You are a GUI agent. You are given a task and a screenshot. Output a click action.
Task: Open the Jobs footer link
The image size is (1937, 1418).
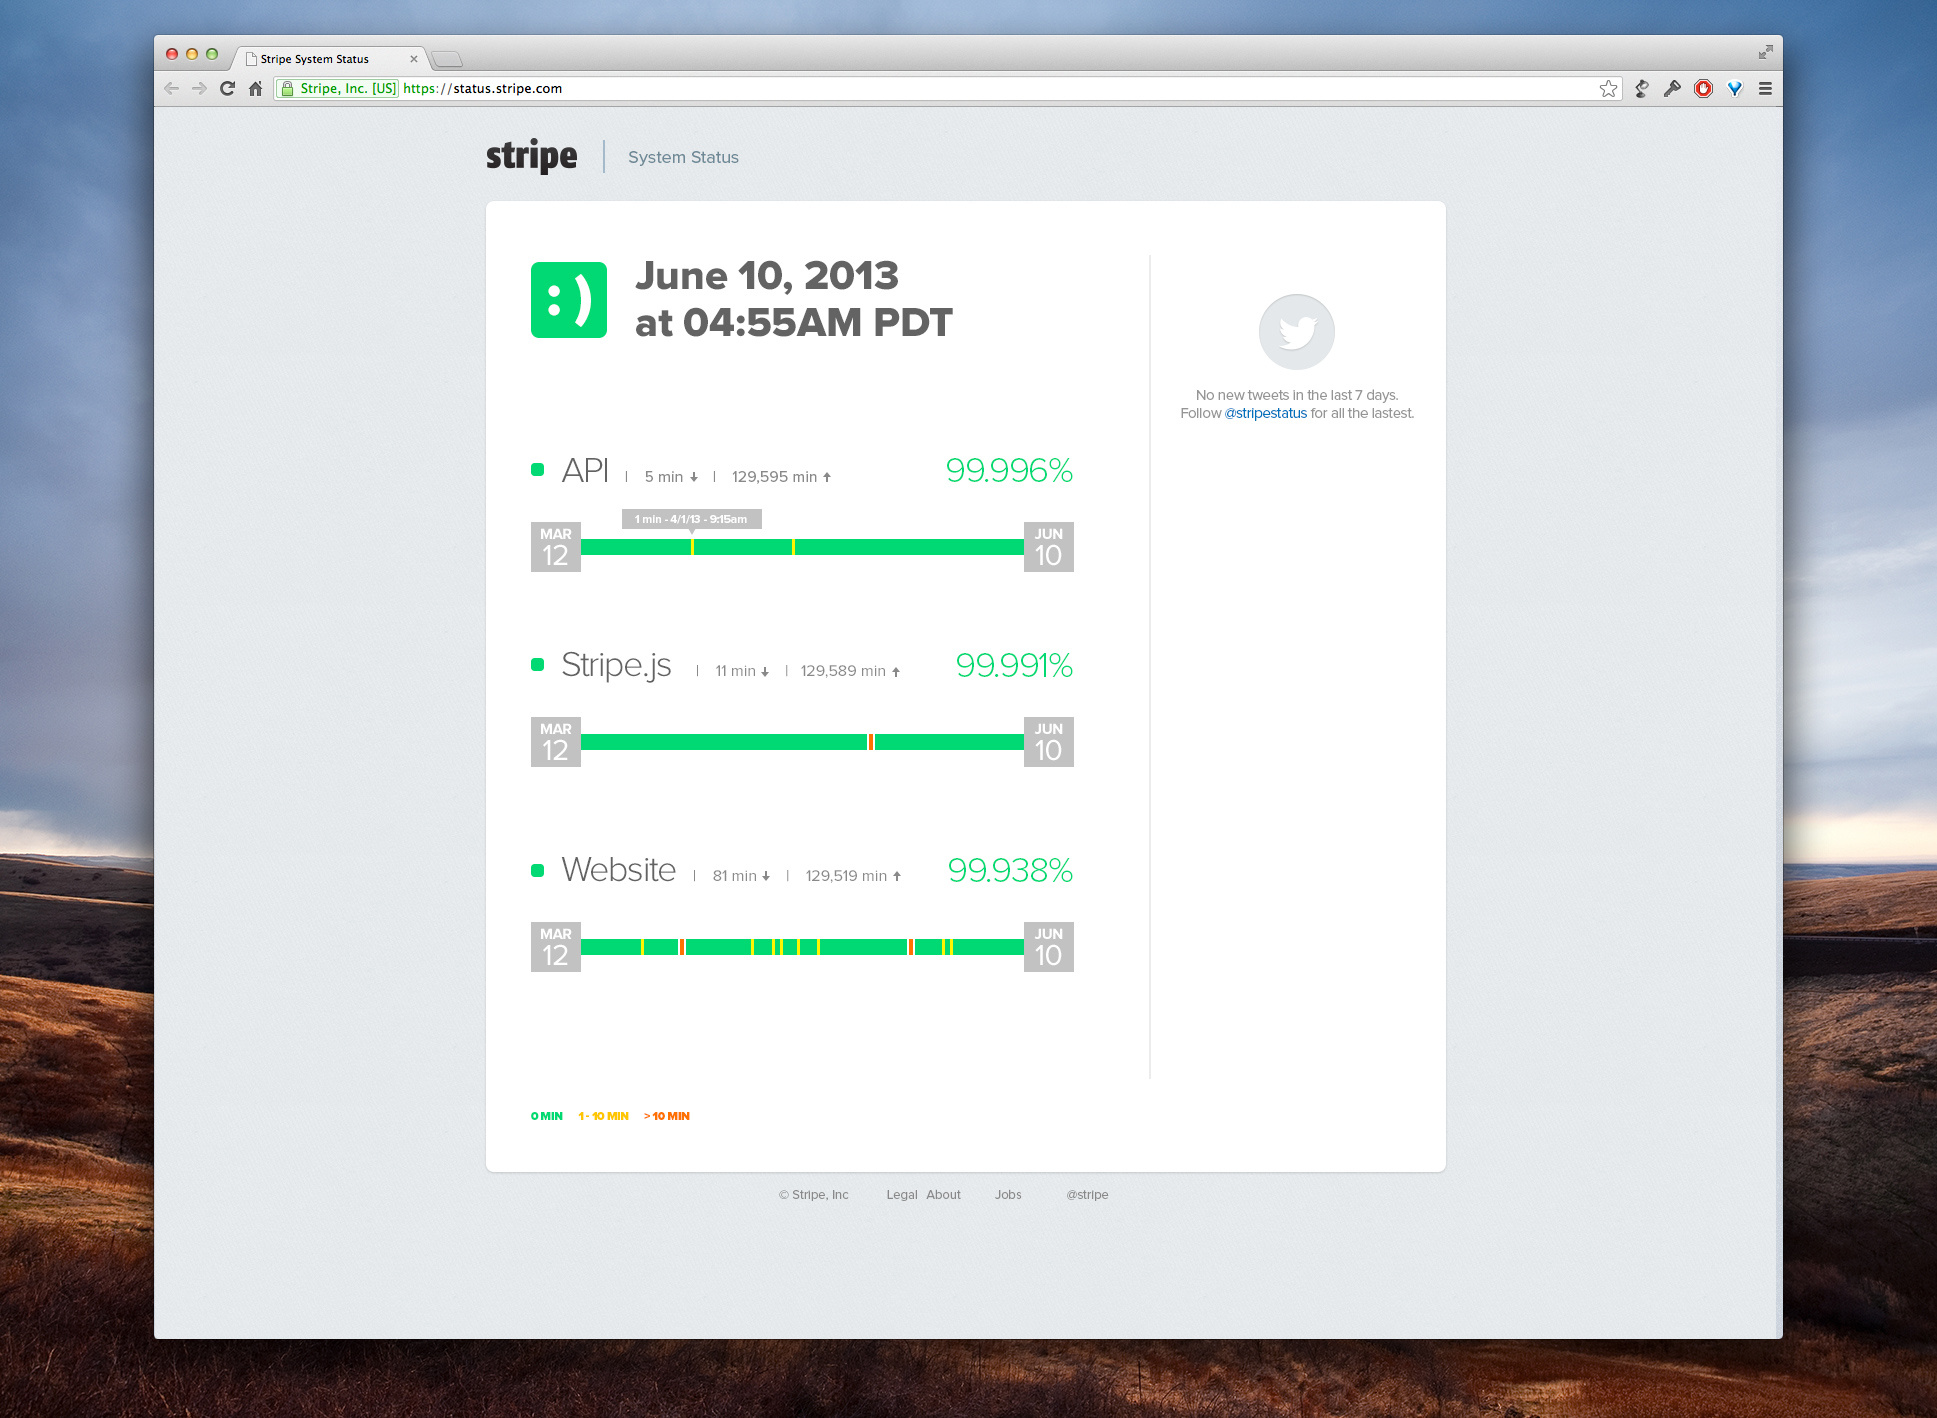pos(1007,1194)
